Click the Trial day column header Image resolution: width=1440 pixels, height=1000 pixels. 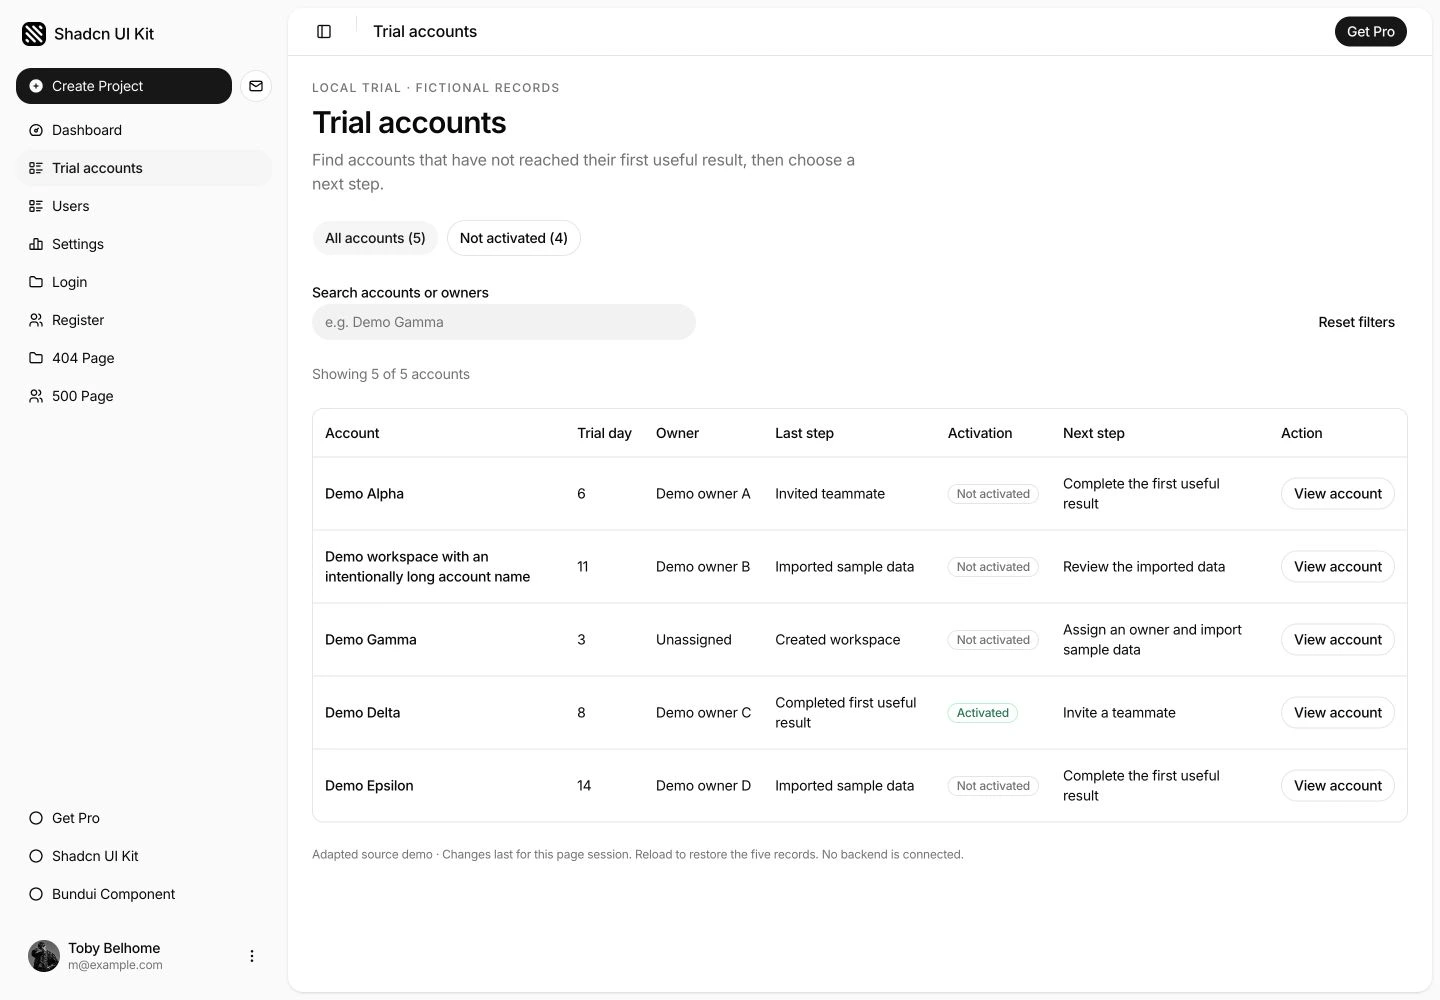pyautogui.click(x=604, y=433)
